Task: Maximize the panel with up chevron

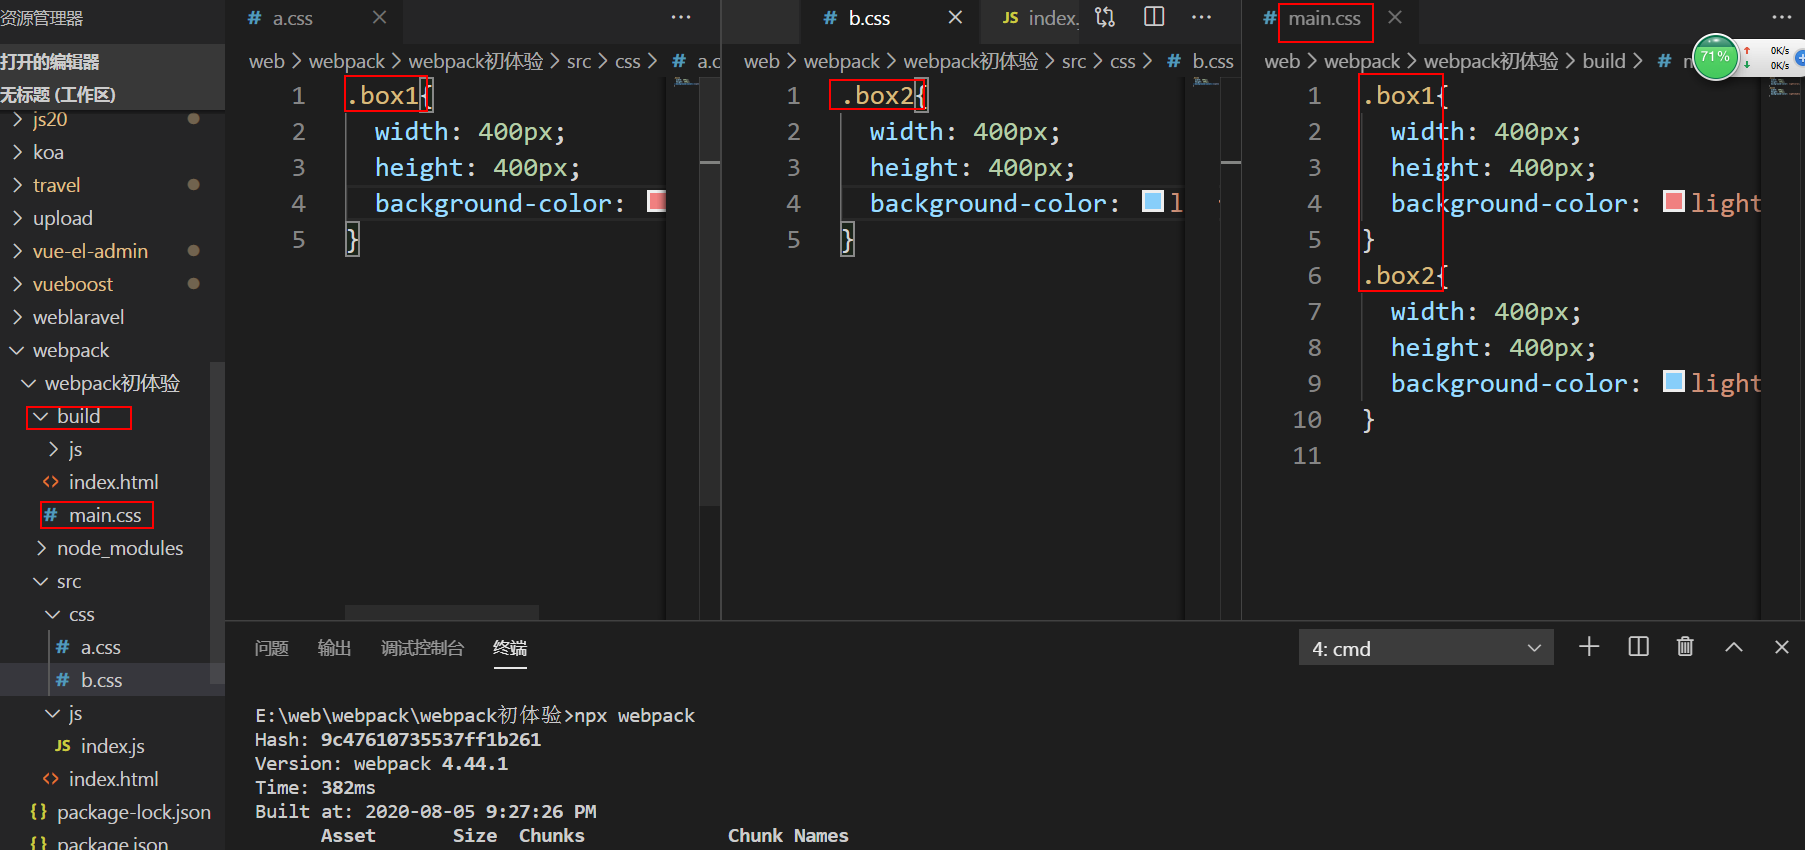Action: [x=1734, y=647]
